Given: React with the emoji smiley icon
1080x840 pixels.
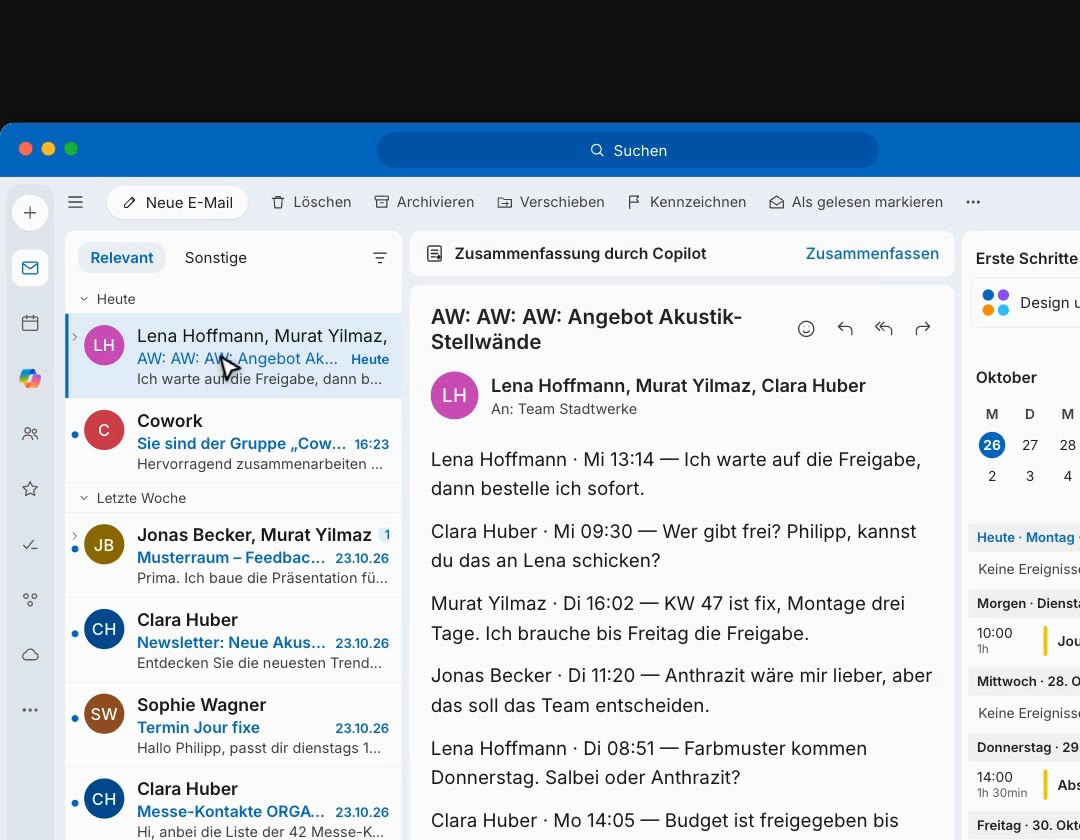Looking at the screenshot, I should point(806,328).
